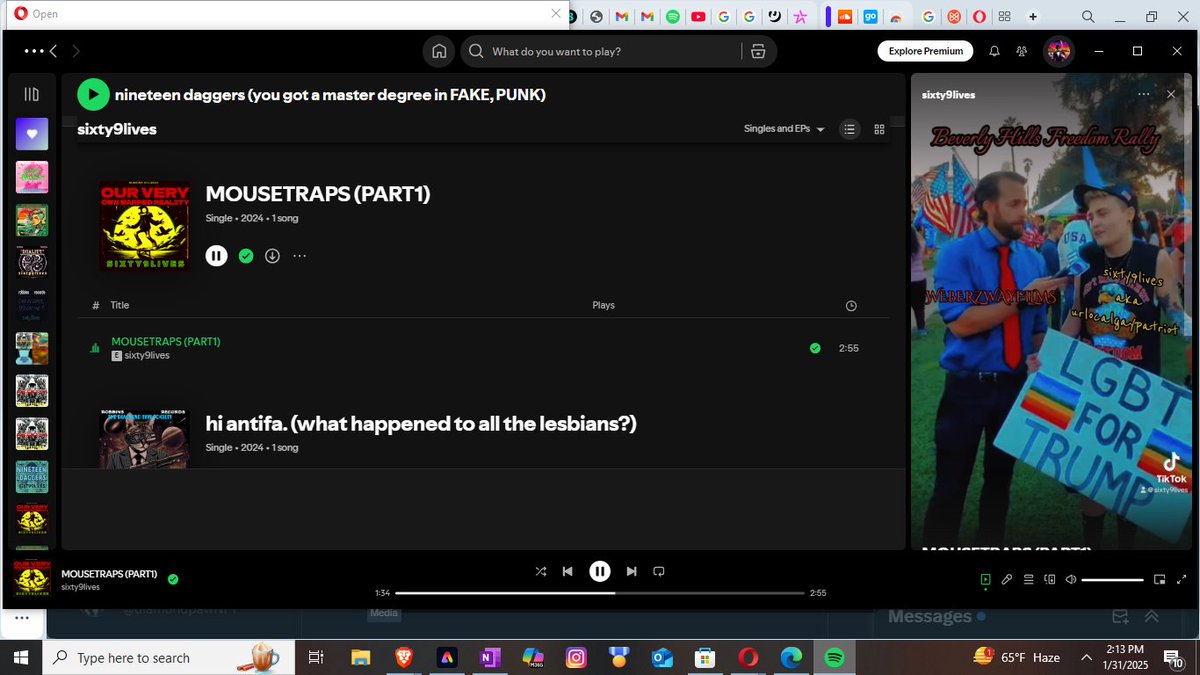Viewport: 1200px width, 675px height.
Task: Open hi antifa. single title
Action: coord(421,424)
